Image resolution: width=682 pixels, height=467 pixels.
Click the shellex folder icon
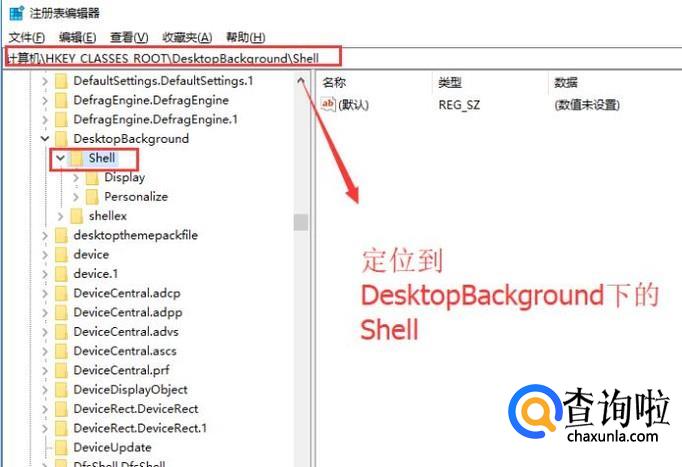point(77,216)
